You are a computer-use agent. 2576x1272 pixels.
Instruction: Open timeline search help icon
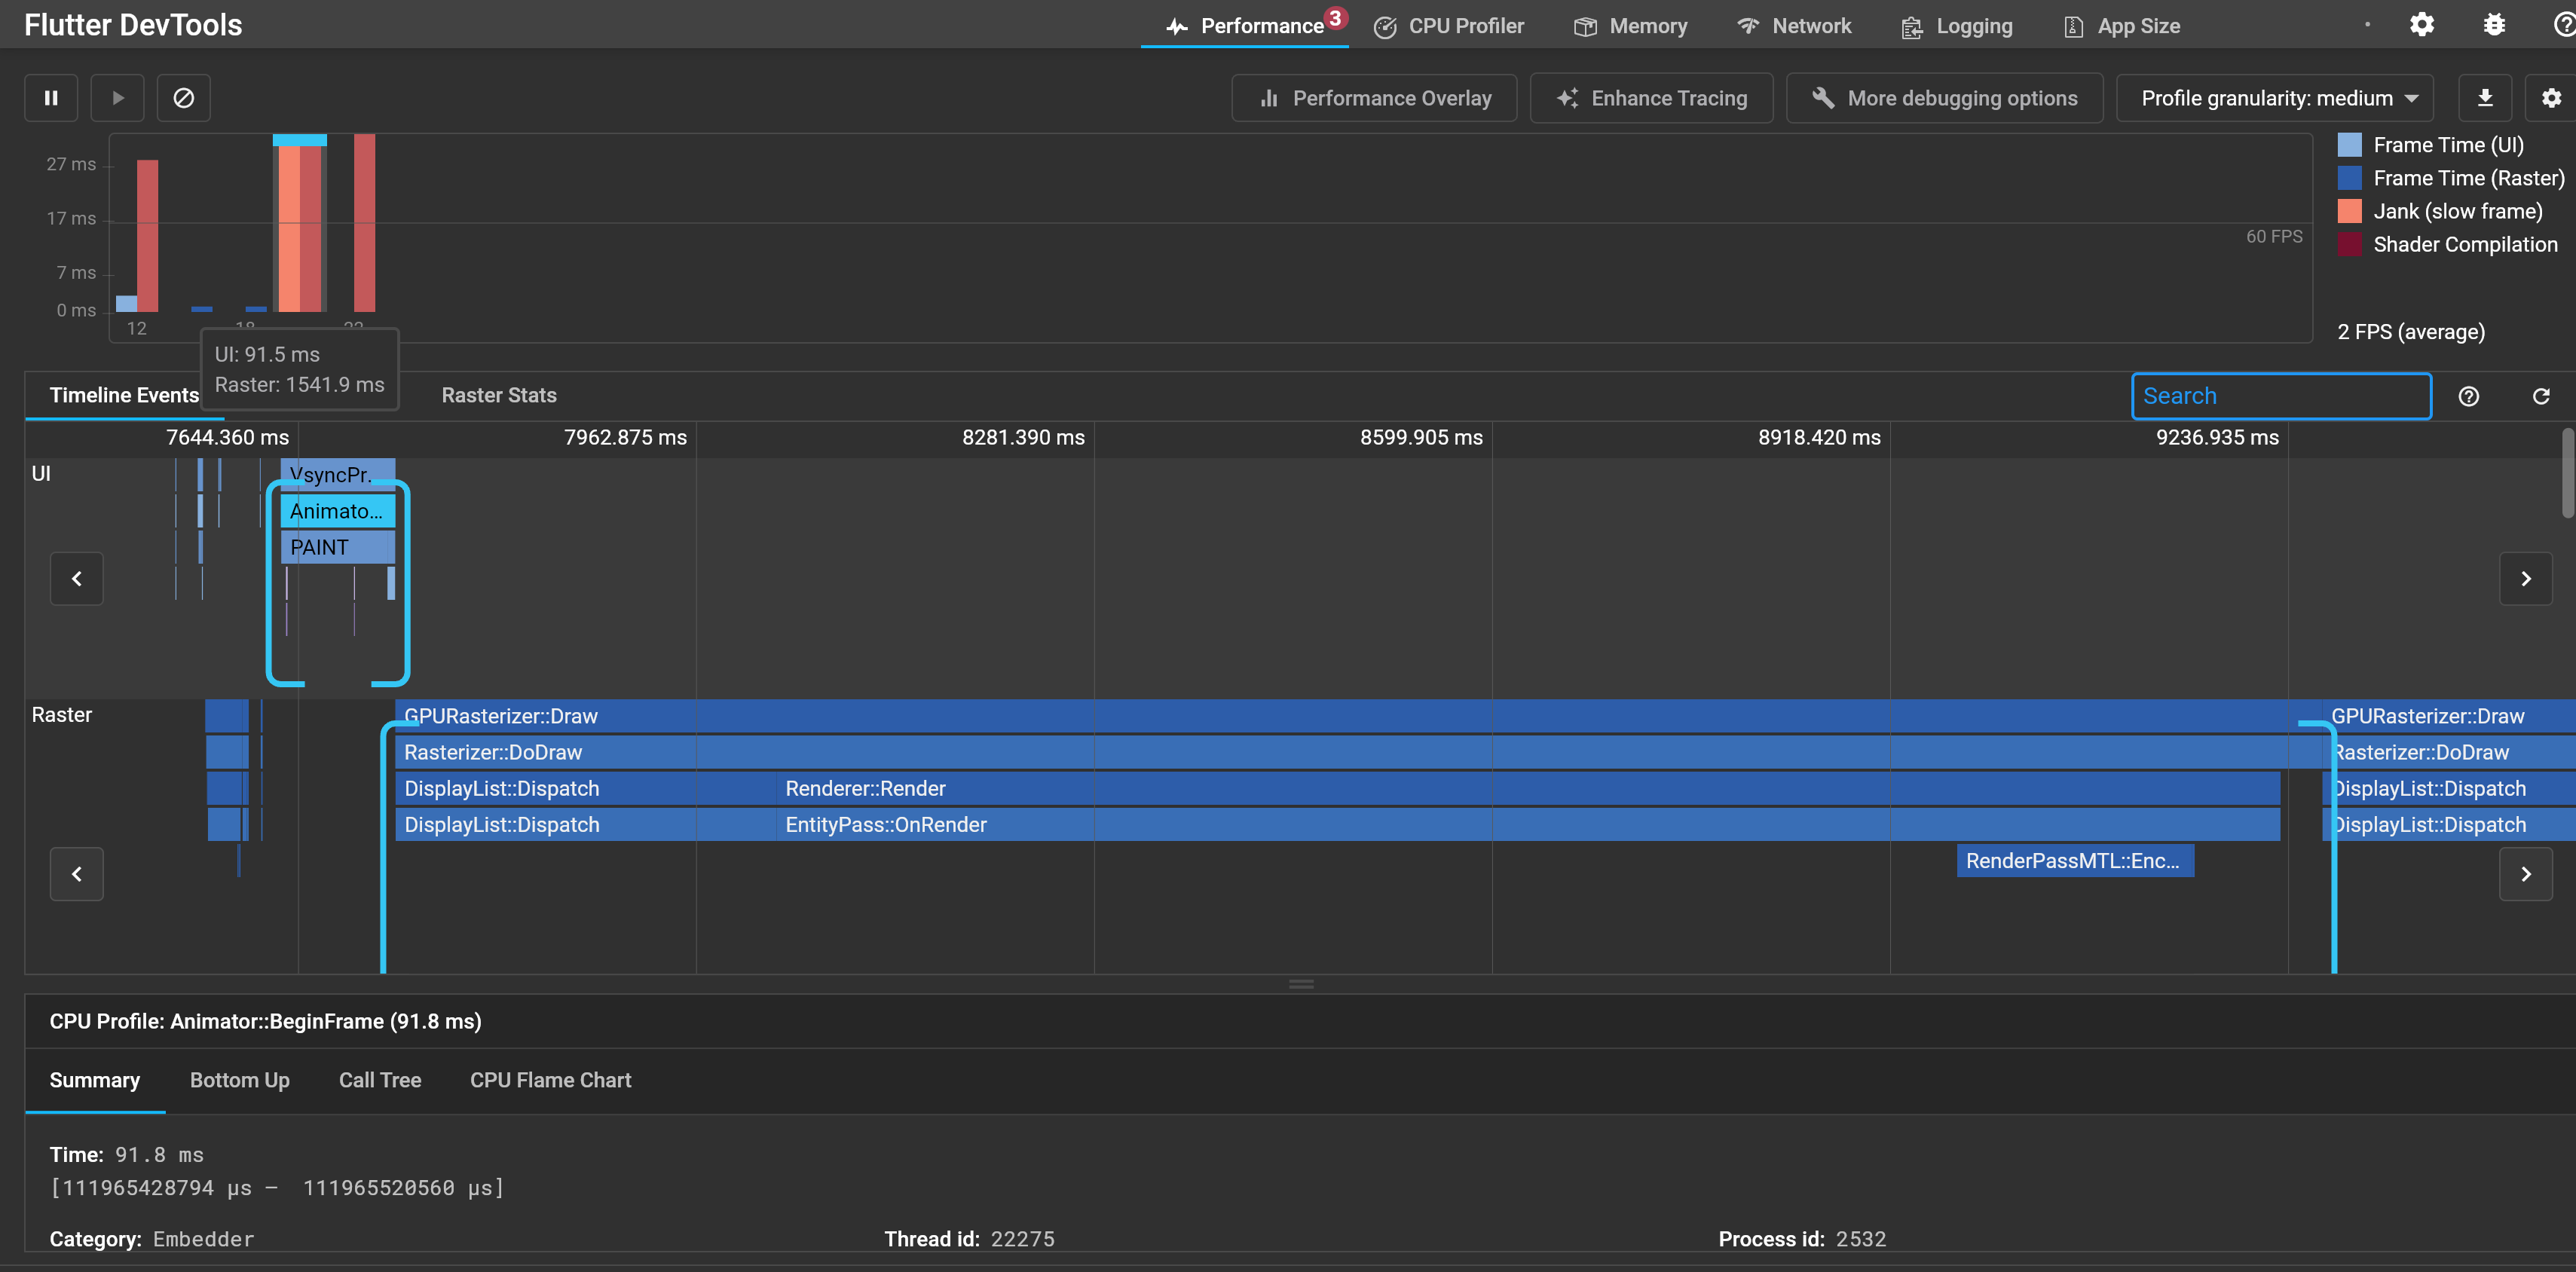pos(2468,396)
